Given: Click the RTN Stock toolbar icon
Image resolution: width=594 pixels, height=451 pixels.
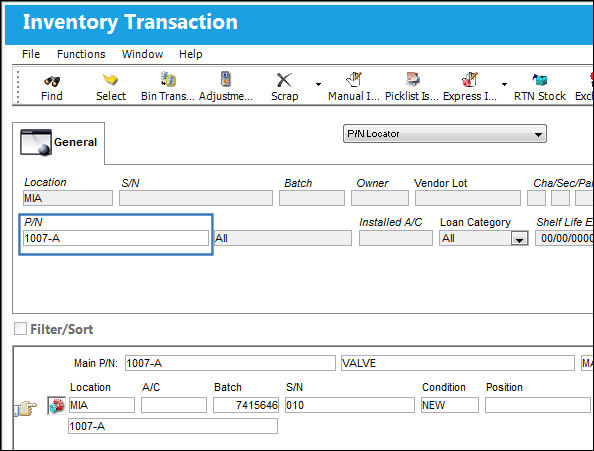Looking at the screenshot, I should (540, 80).
